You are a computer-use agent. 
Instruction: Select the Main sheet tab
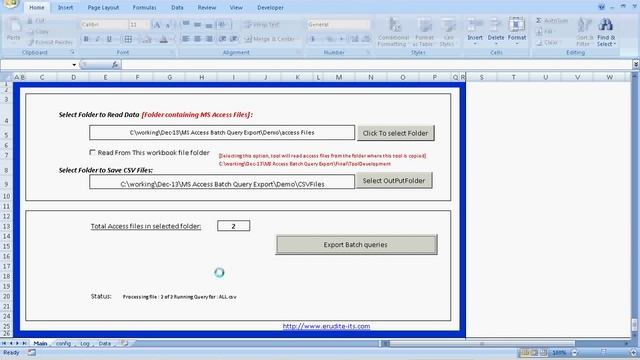point(40,343)
